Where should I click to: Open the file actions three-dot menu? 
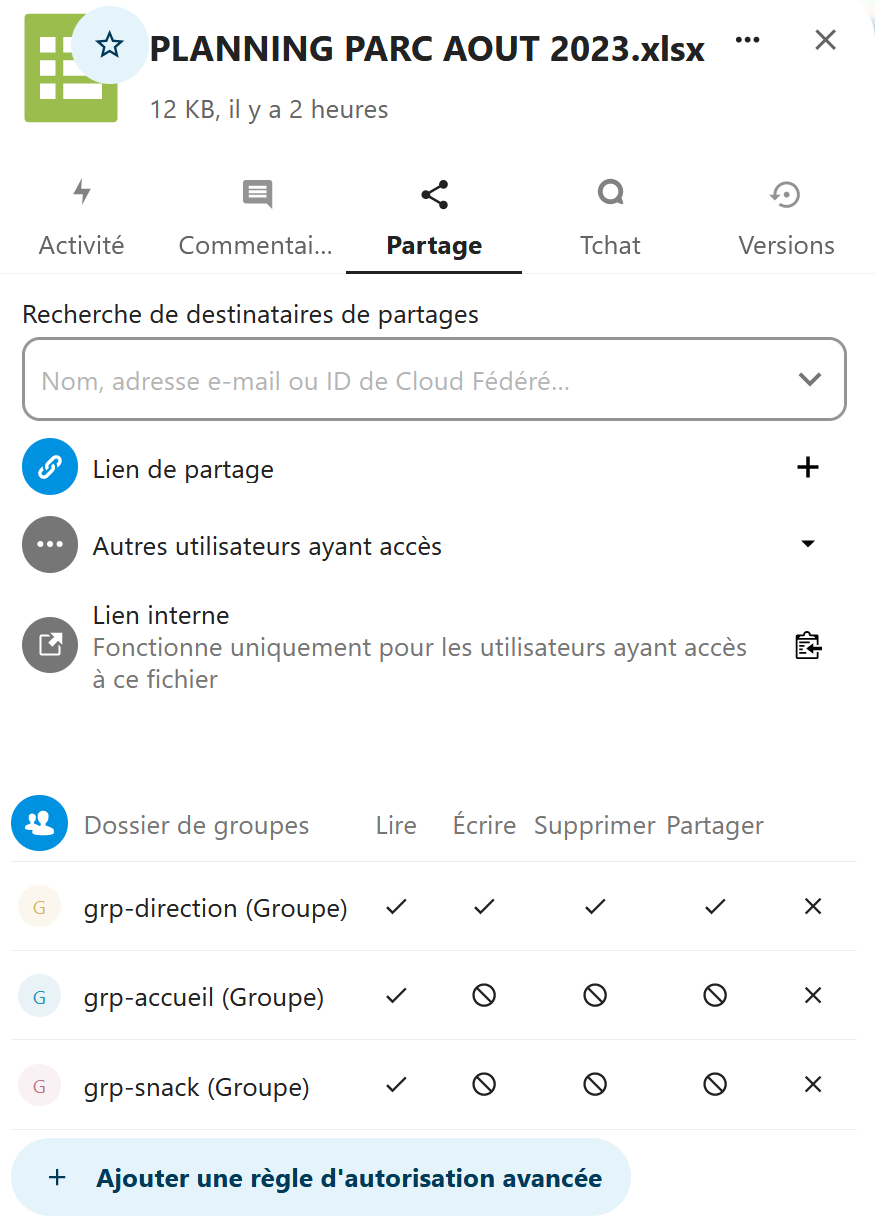(747, 40)
